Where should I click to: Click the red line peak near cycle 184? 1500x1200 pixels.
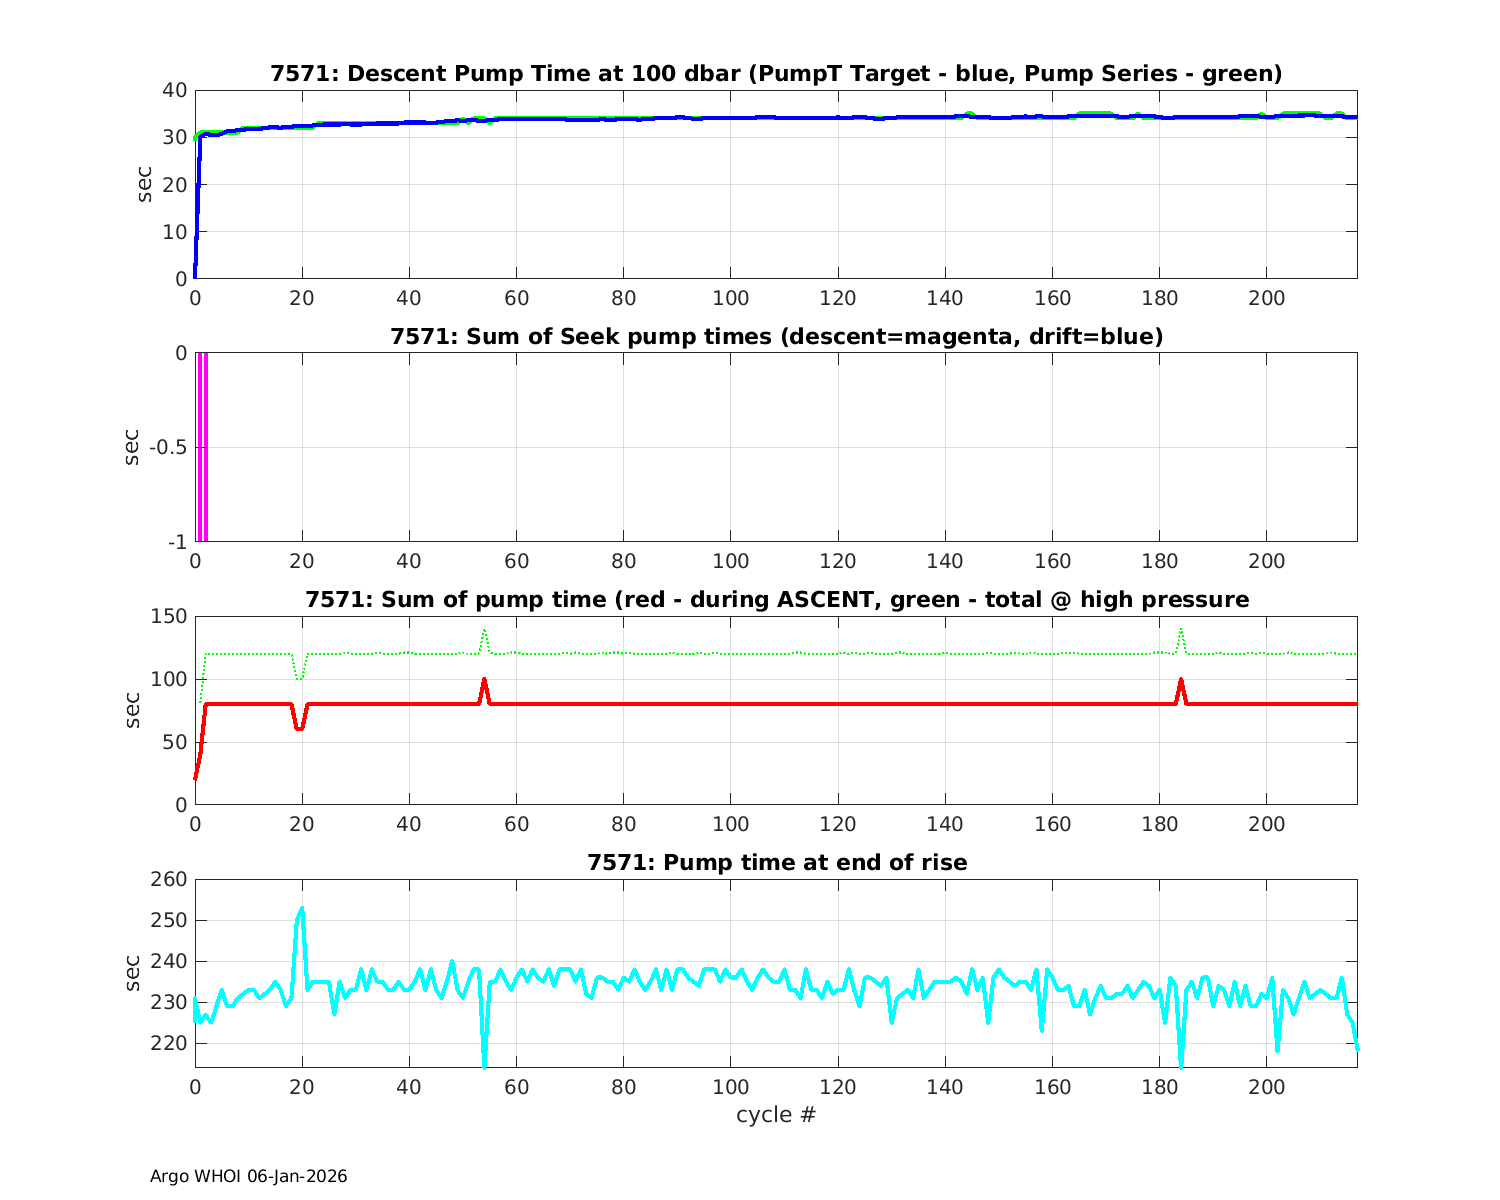coord(1181,680)
